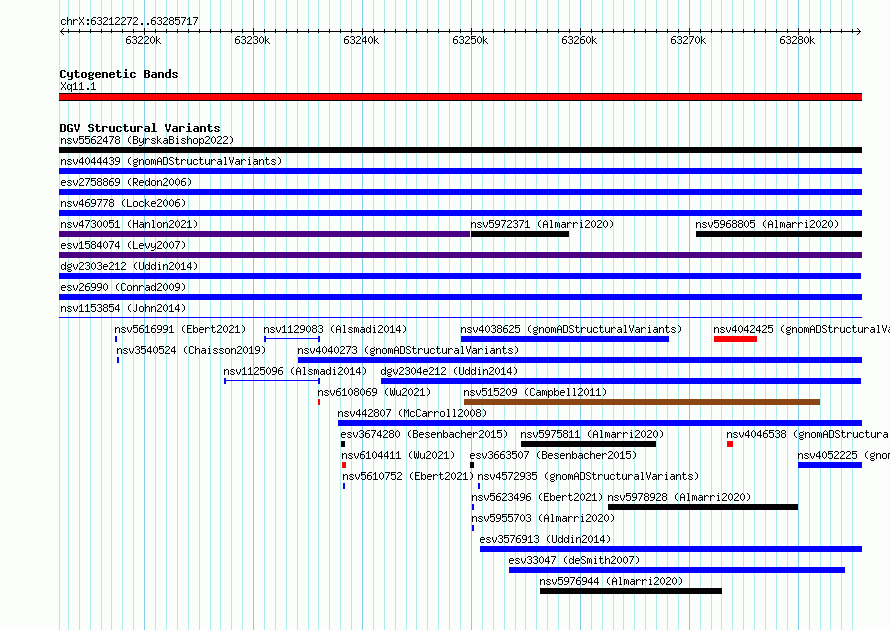Select the esv3576913 (Uddin2014) label
Image resolution: width=890 pixels, height=630 pixels.
(x=545, y=539)
